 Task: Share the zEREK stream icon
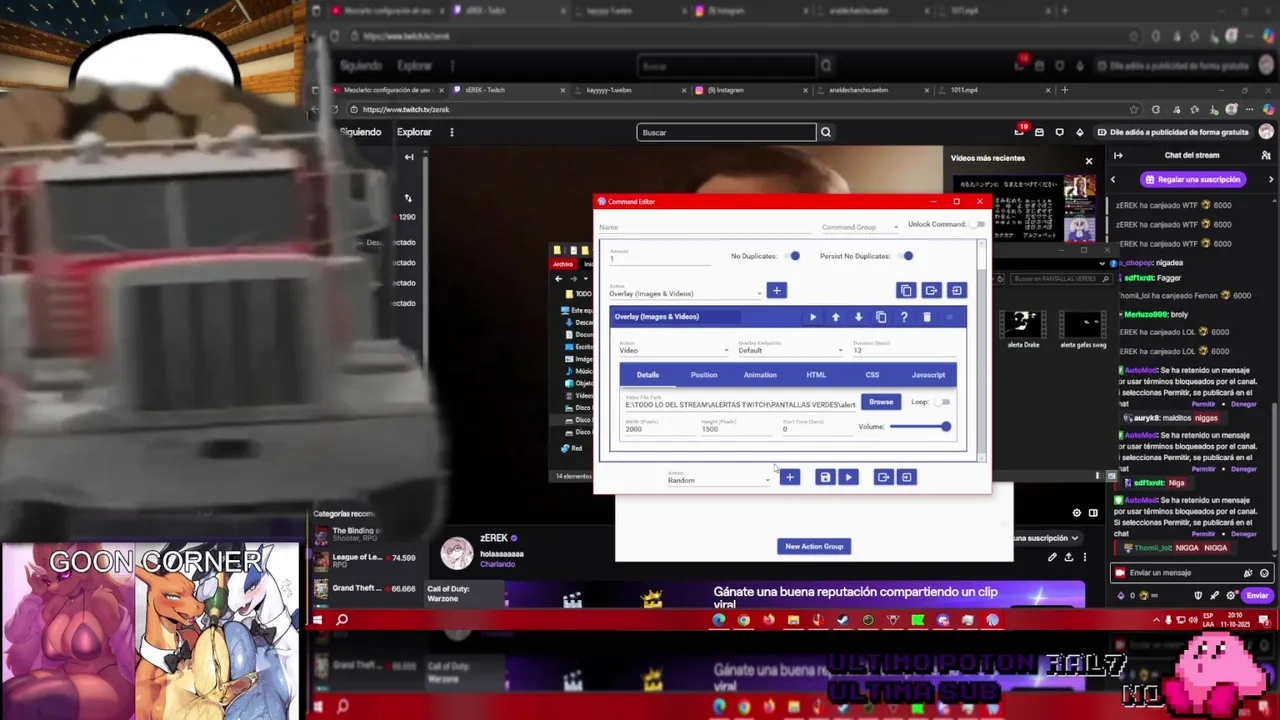pyautogui.click(x=1068, y=557)
